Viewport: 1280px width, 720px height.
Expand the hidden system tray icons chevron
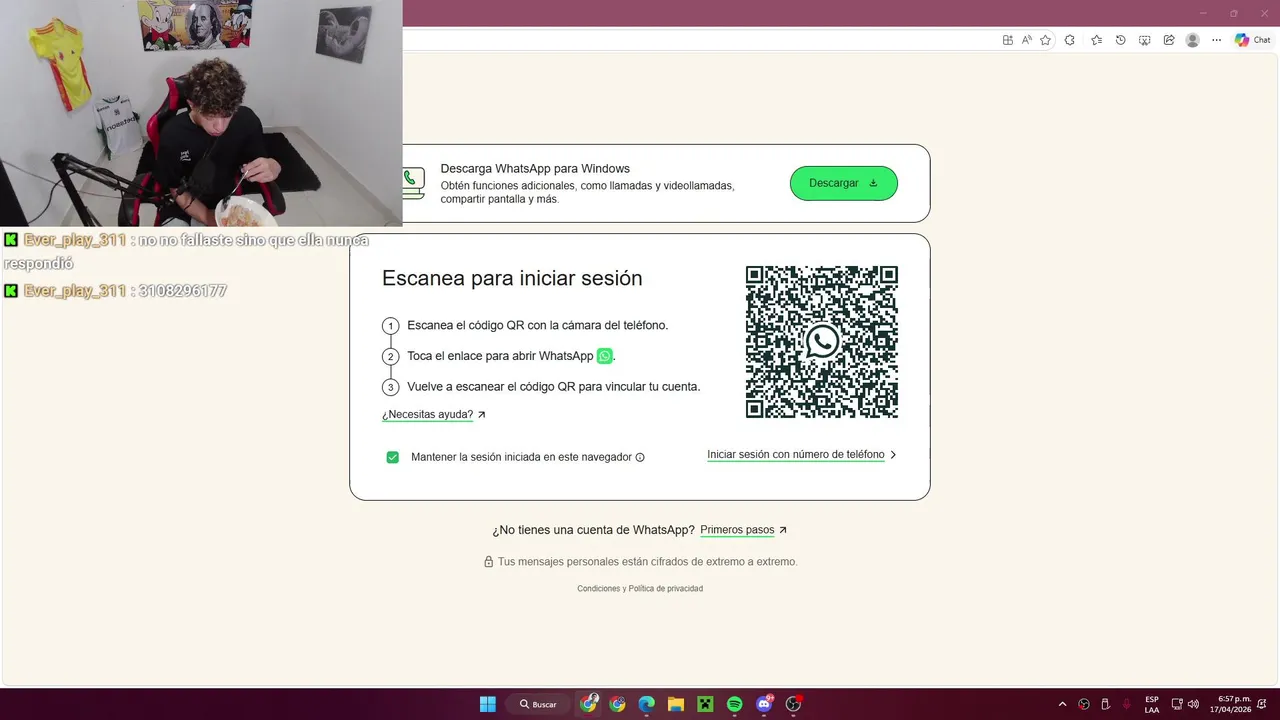click(1062, 704)
